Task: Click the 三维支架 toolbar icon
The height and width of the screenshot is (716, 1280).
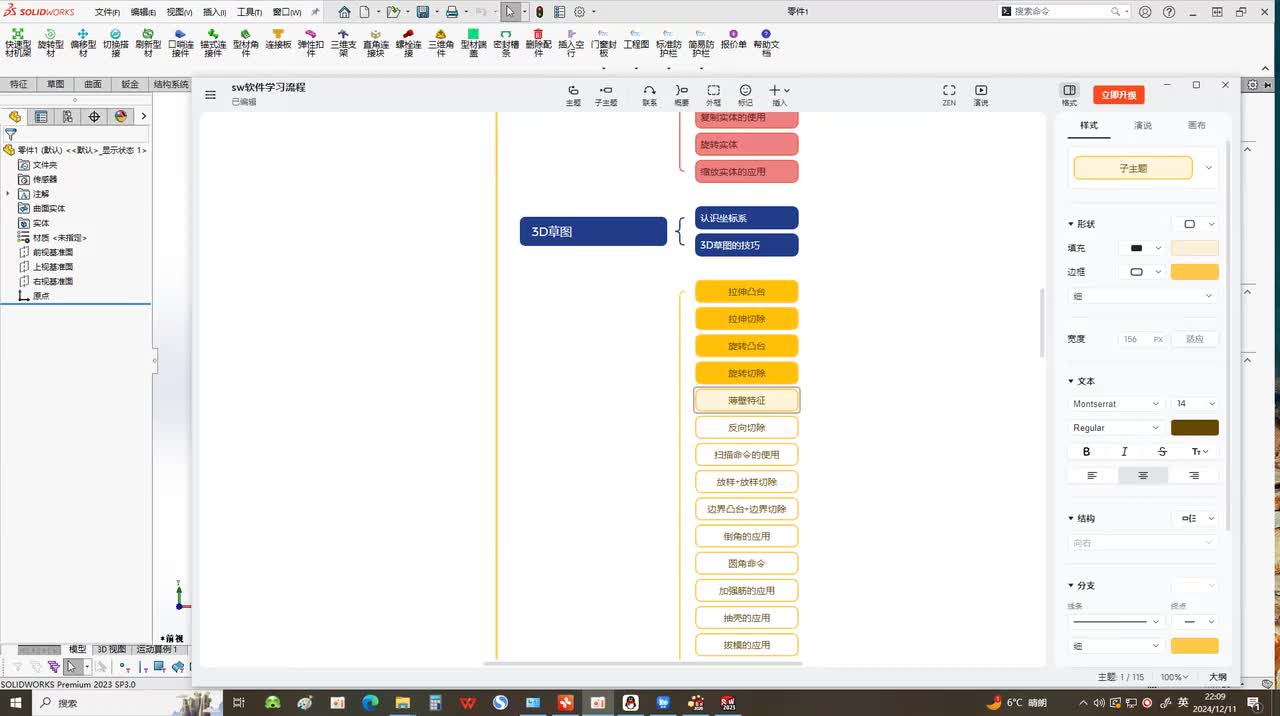Action: [x=343, y=43]
